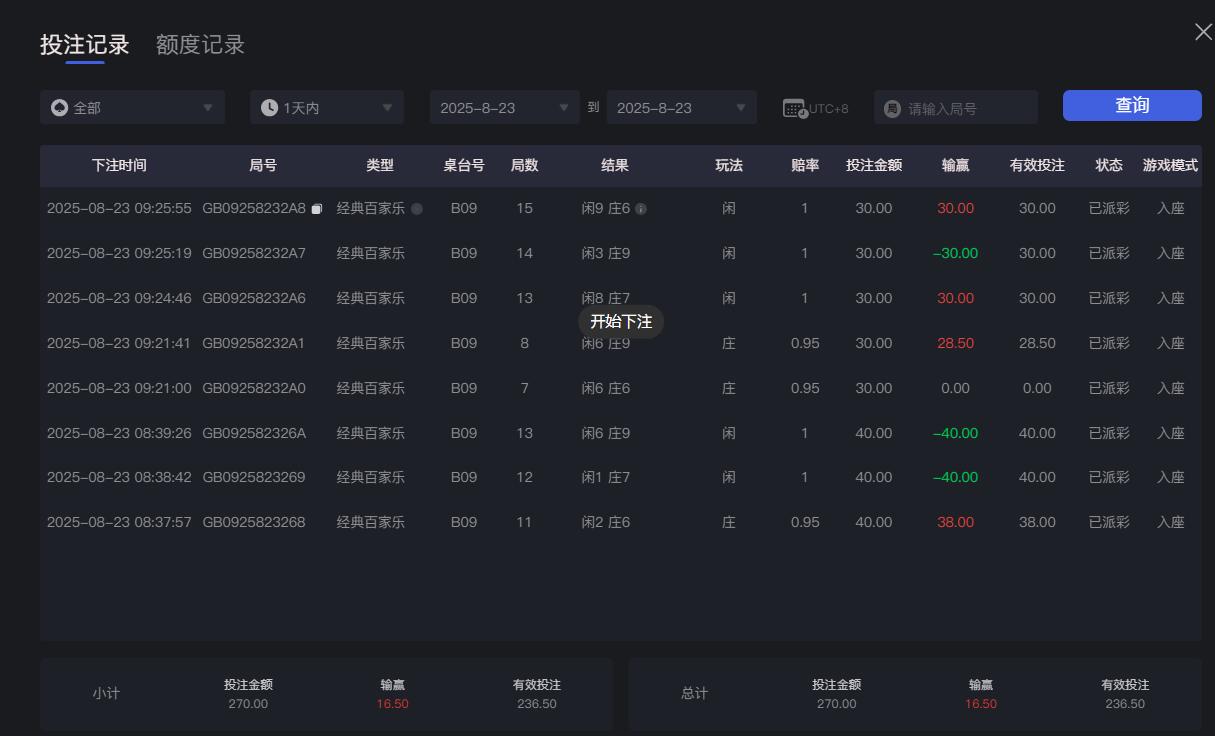Copy game number GB09258232A8 via copy icon
This screenshot has width=1215, height=736.
(x=318, y=206)
